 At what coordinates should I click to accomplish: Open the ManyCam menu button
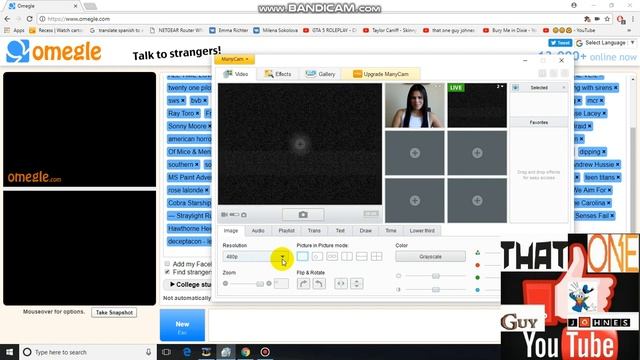coord(234,60)
